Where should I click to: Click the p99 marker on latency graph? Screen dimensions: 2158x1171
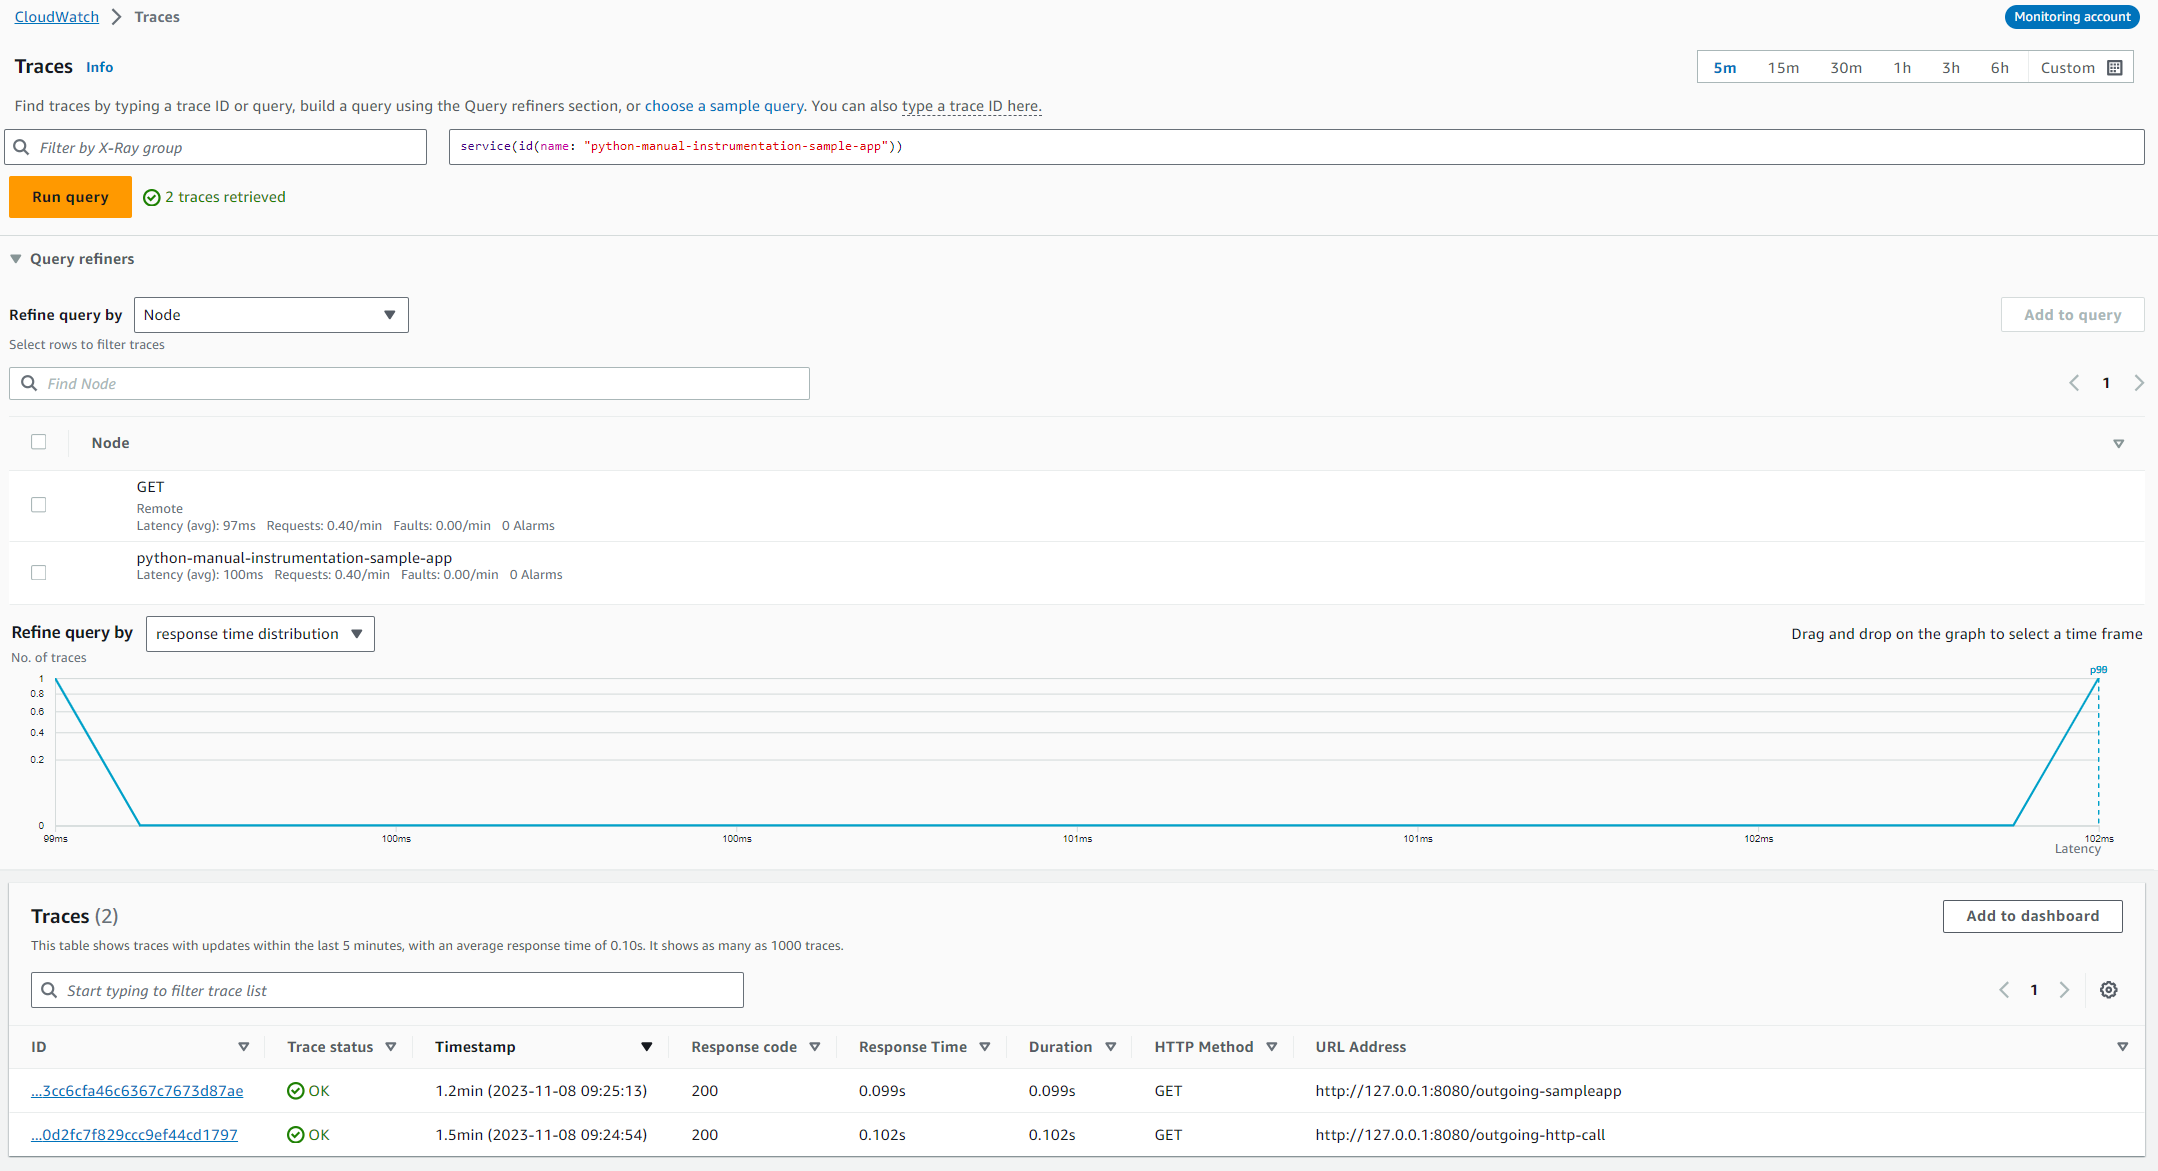tap(2098, 670)
